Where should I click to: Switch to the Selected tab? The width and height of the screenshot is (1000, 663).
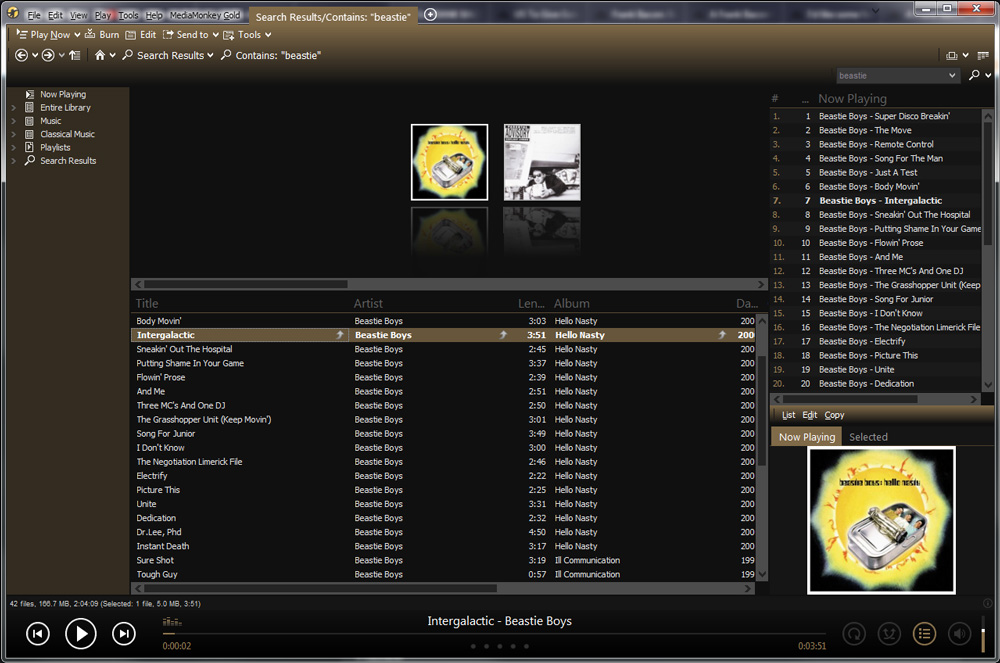[868, 437]
